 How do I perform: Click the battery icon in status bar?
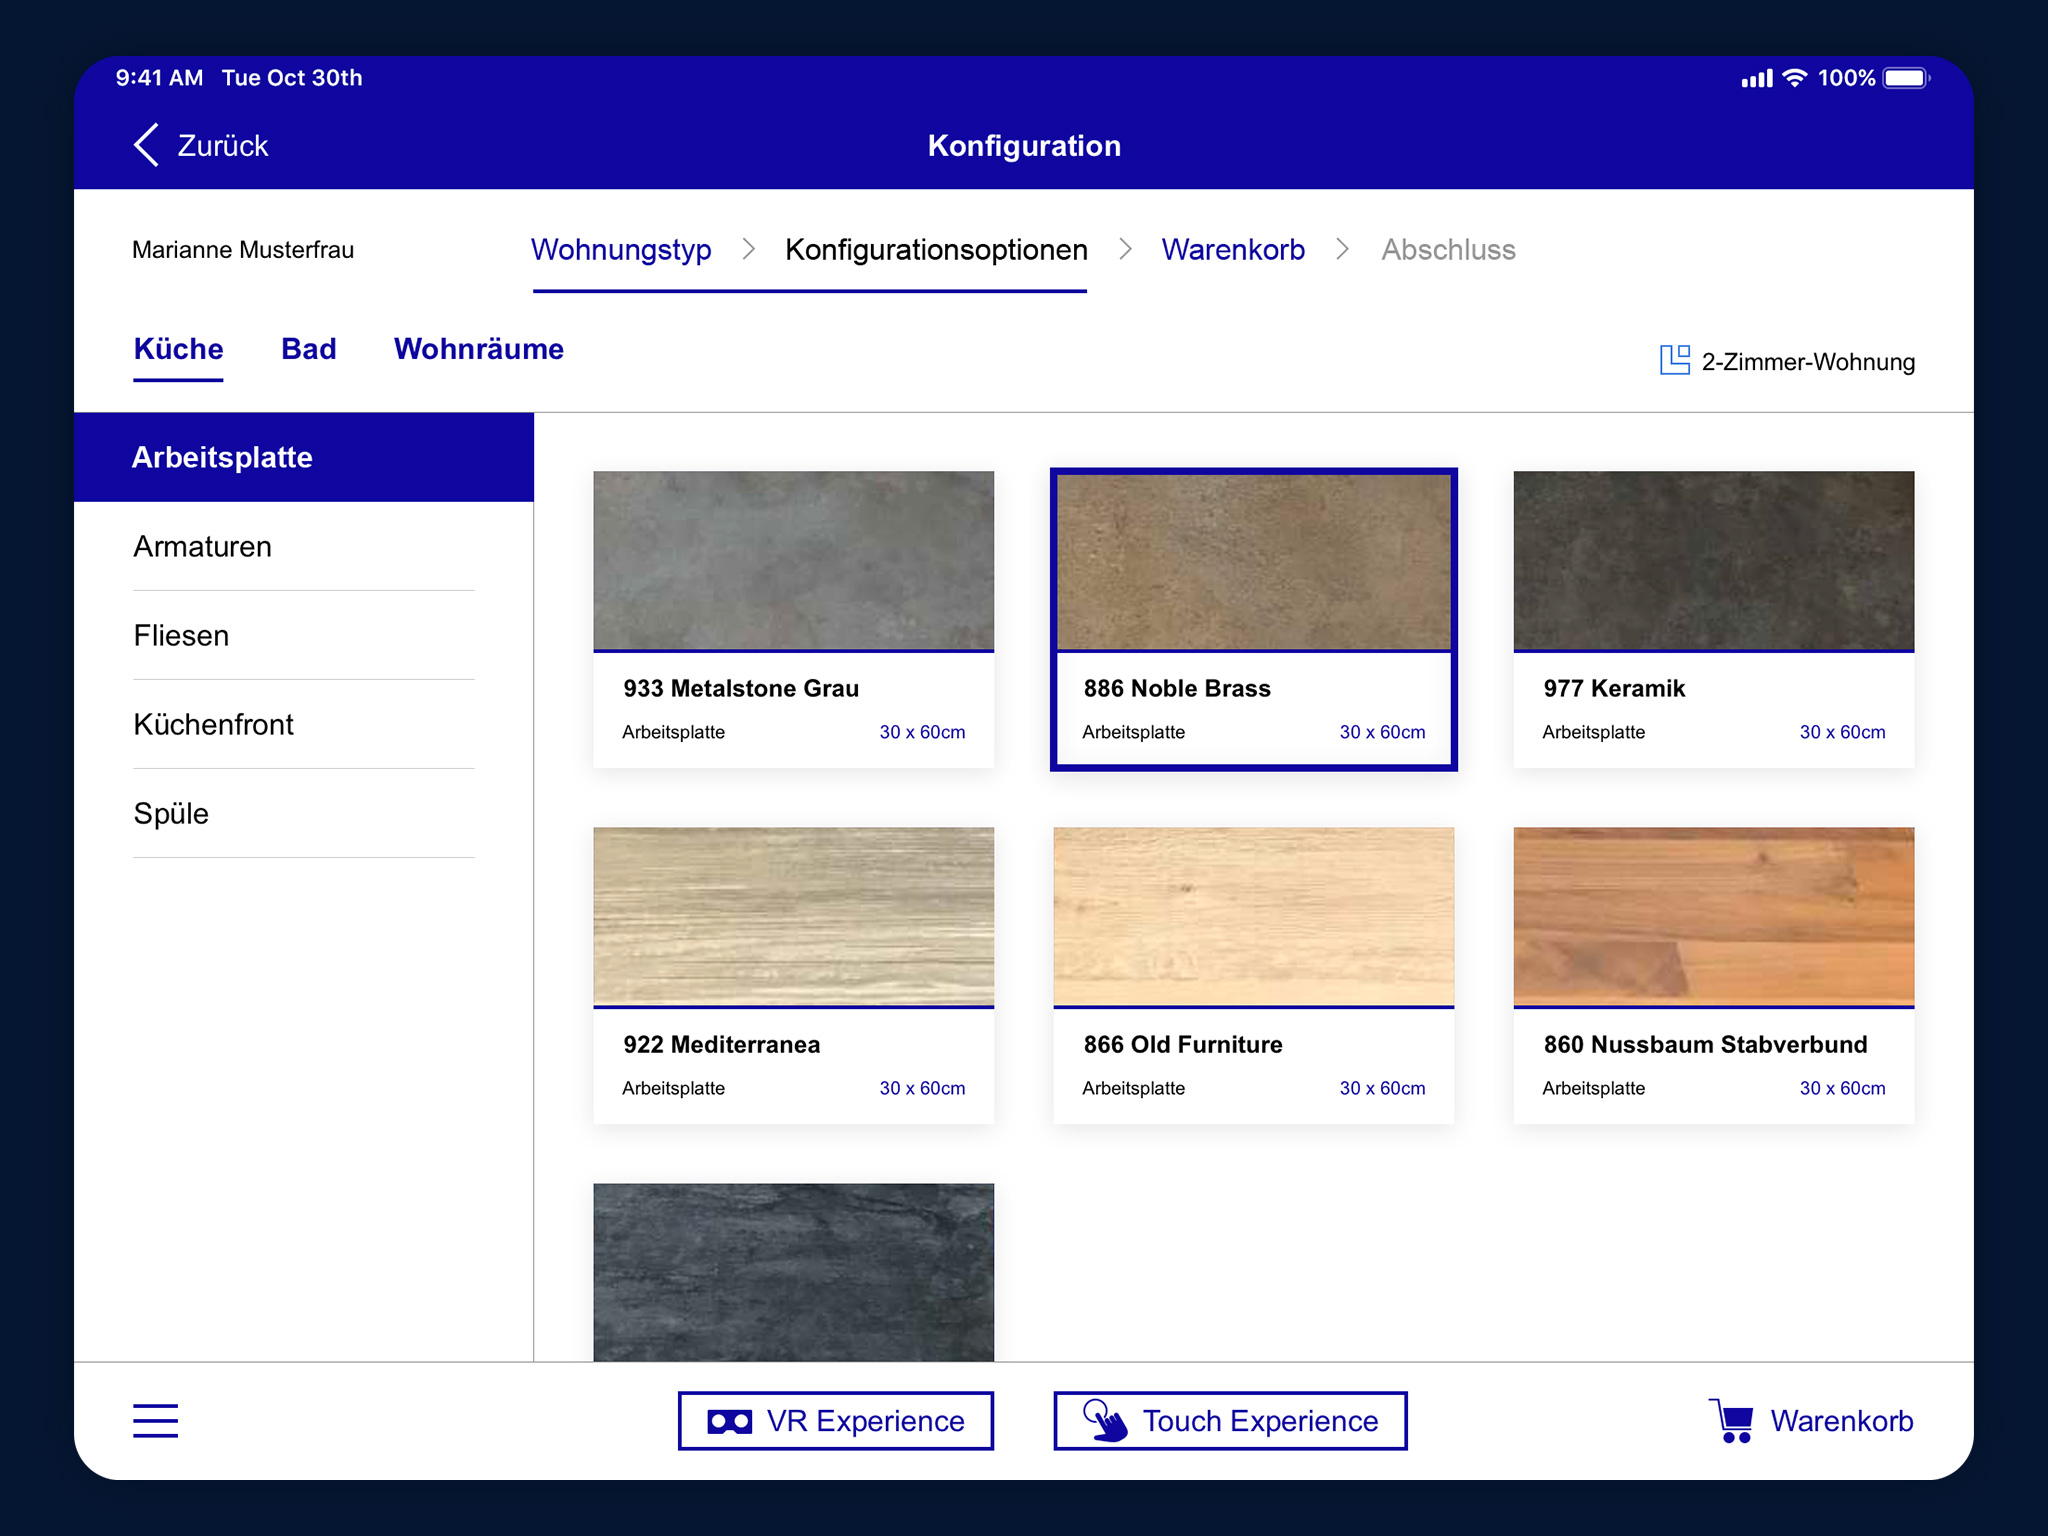tap(1905, 78)
